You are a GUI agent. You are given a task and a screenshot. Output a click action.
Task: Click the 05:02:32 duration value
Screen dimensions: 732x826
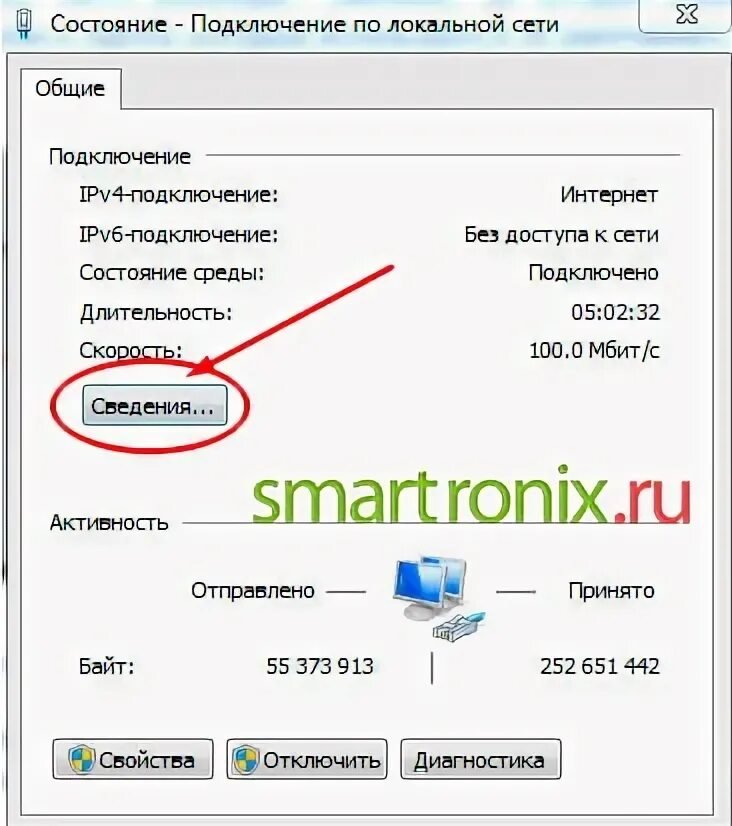click(615, 312)
